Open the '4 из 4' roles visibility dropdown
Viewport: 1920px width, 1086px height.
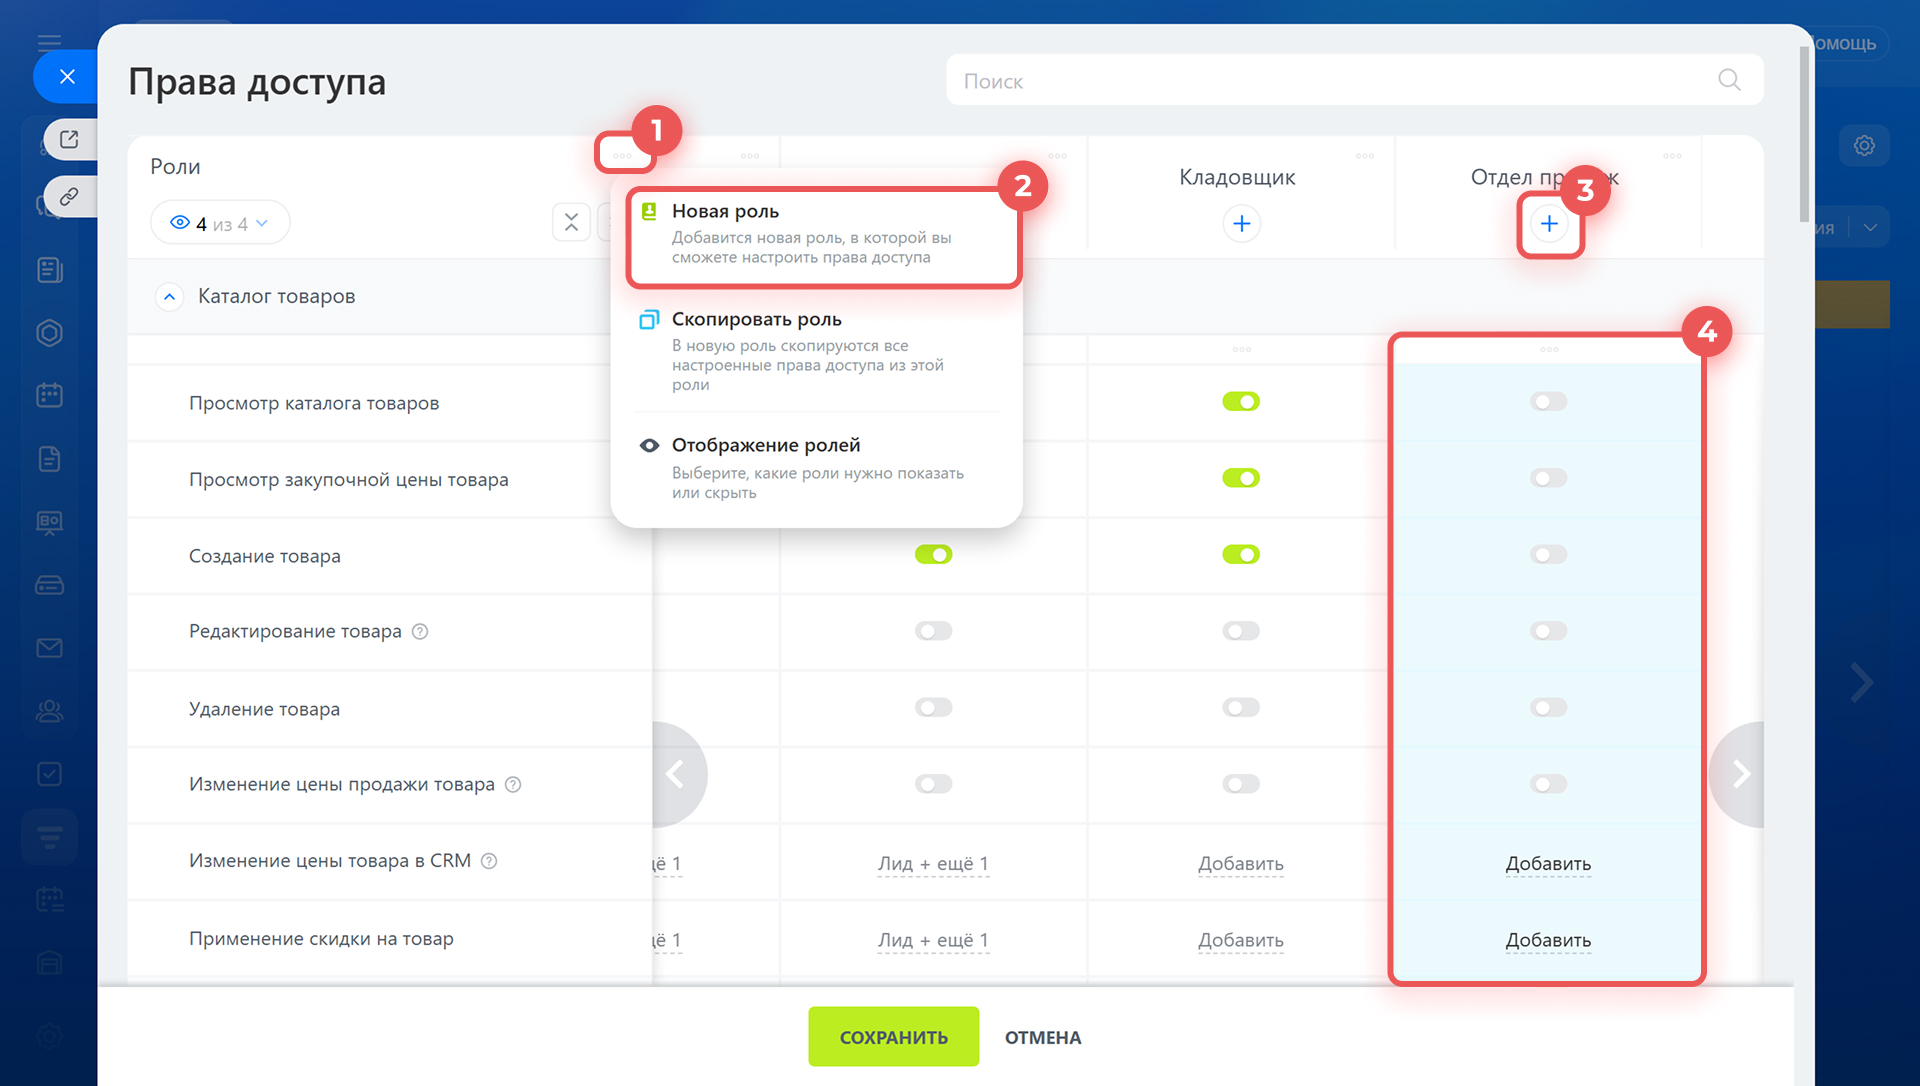(x=220, y=223)
